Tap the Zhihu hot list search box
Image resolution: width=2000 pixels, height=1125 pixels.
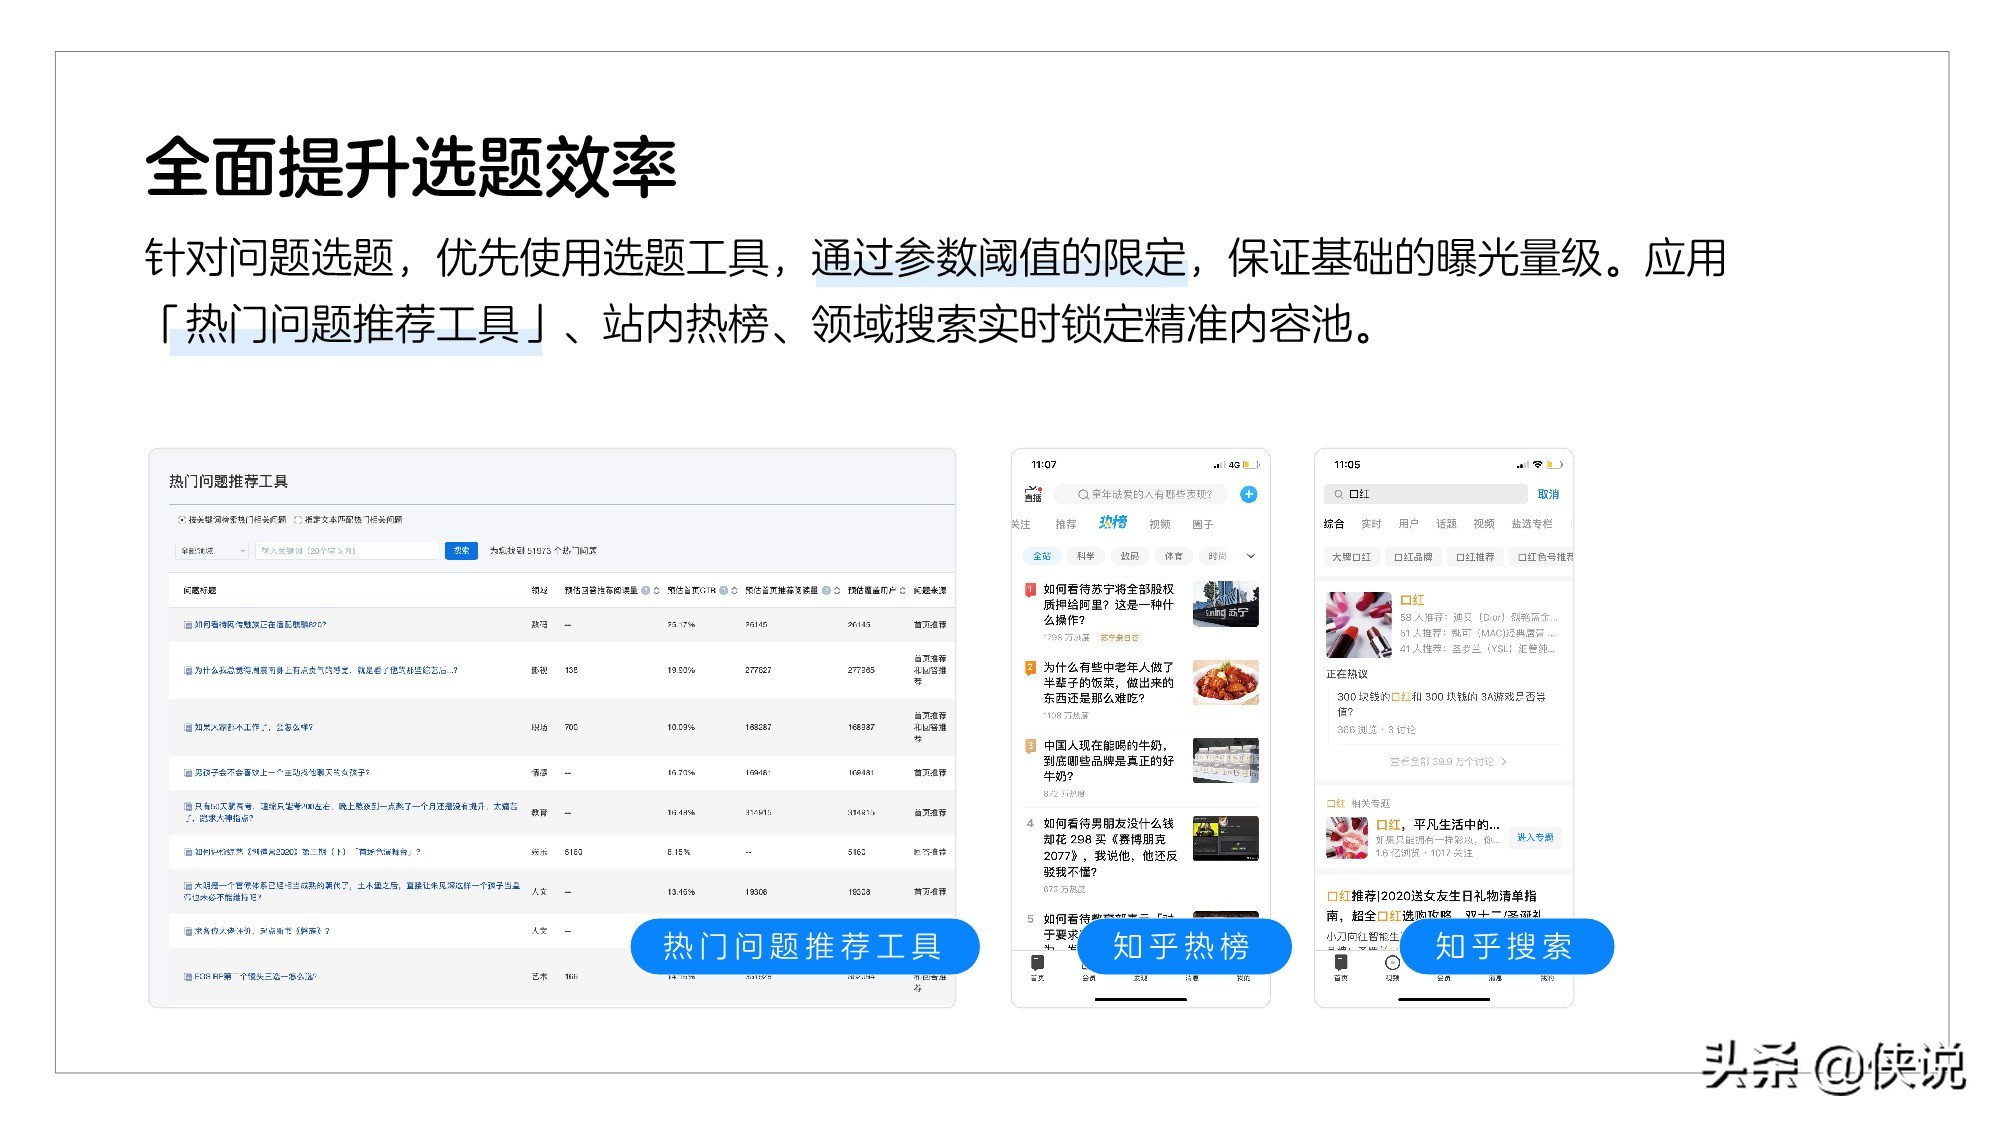[x=1142, y=494]
